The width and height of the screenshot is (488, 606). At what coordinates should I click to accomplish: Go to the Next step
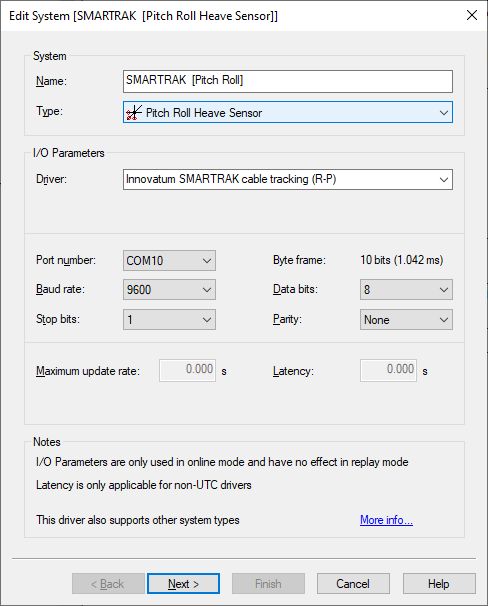(184, 584)
